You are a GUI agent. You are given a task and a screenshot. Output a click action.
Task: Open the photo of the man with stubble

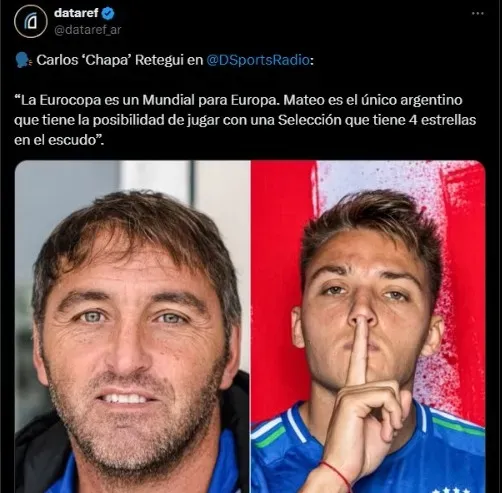[132, 327]
